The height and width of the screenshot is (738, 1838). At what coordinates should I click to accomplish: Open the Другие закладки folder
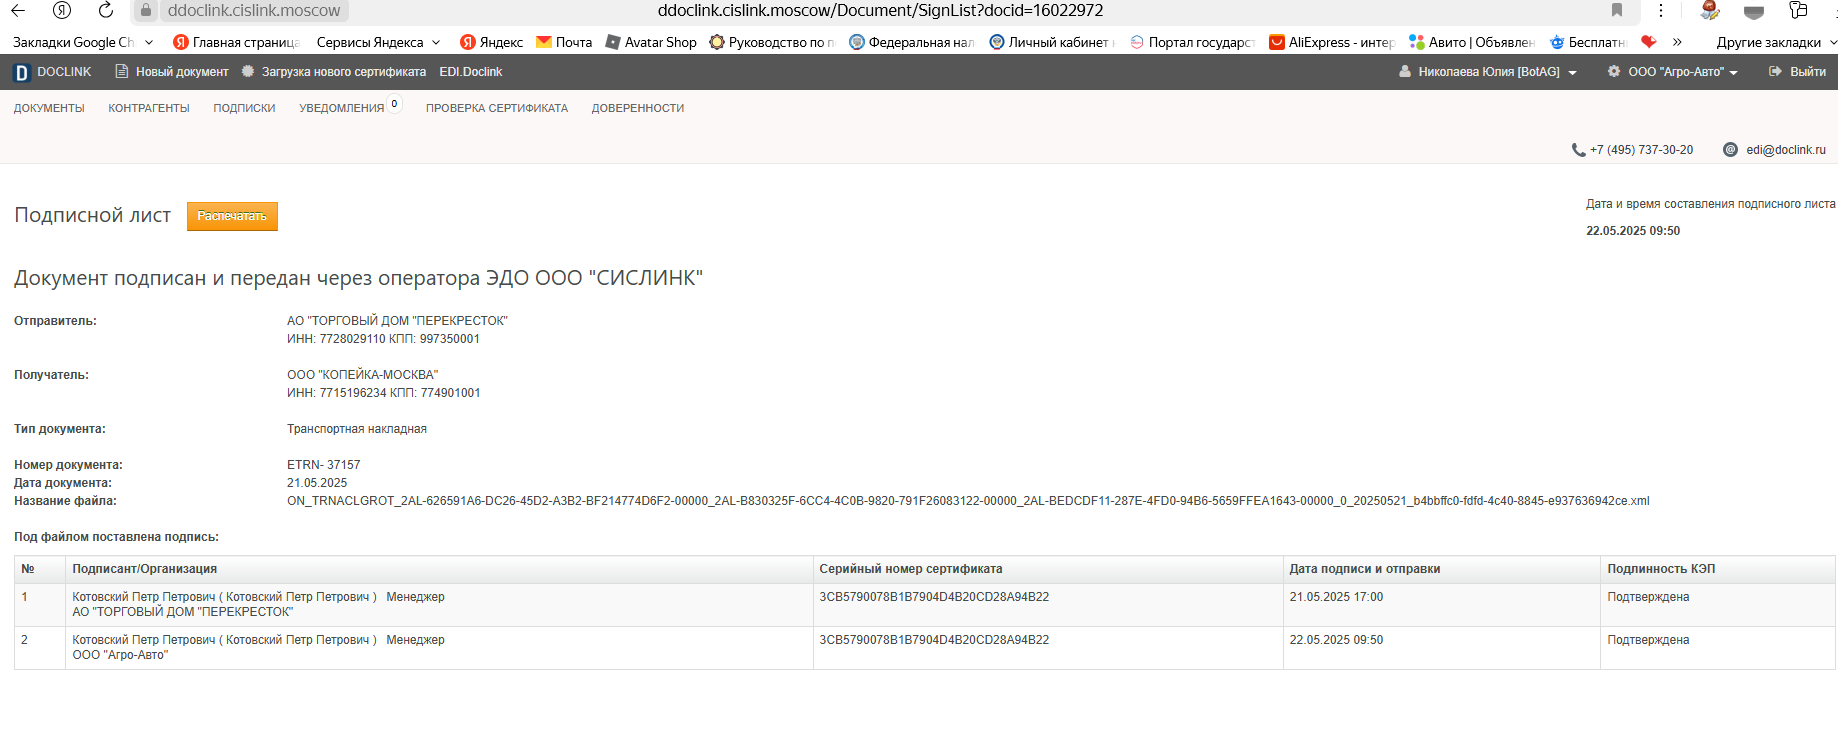point(1776,42)
